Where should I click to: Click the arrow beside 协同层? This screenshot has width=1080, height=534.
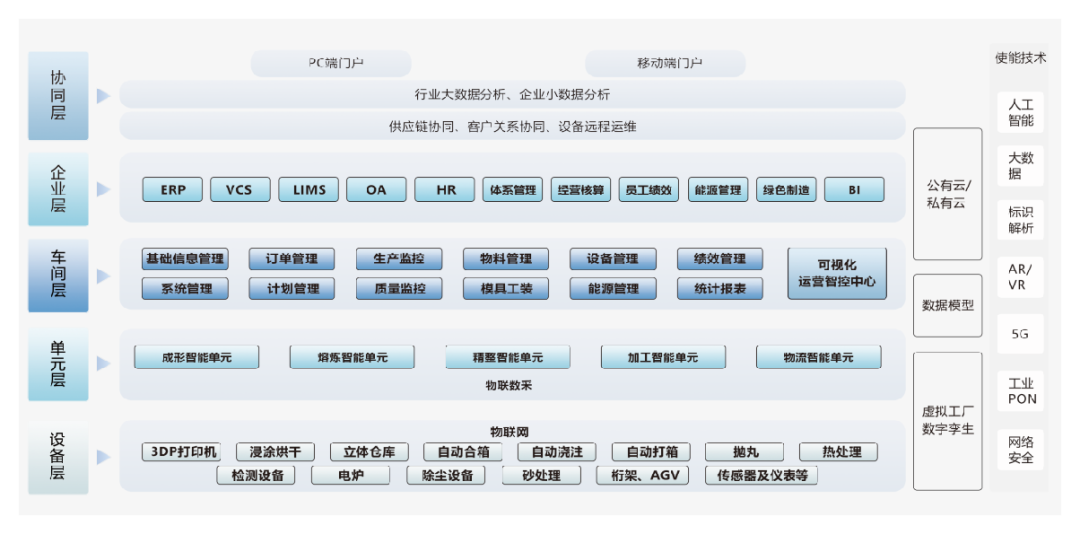click(x=103, y=96)
